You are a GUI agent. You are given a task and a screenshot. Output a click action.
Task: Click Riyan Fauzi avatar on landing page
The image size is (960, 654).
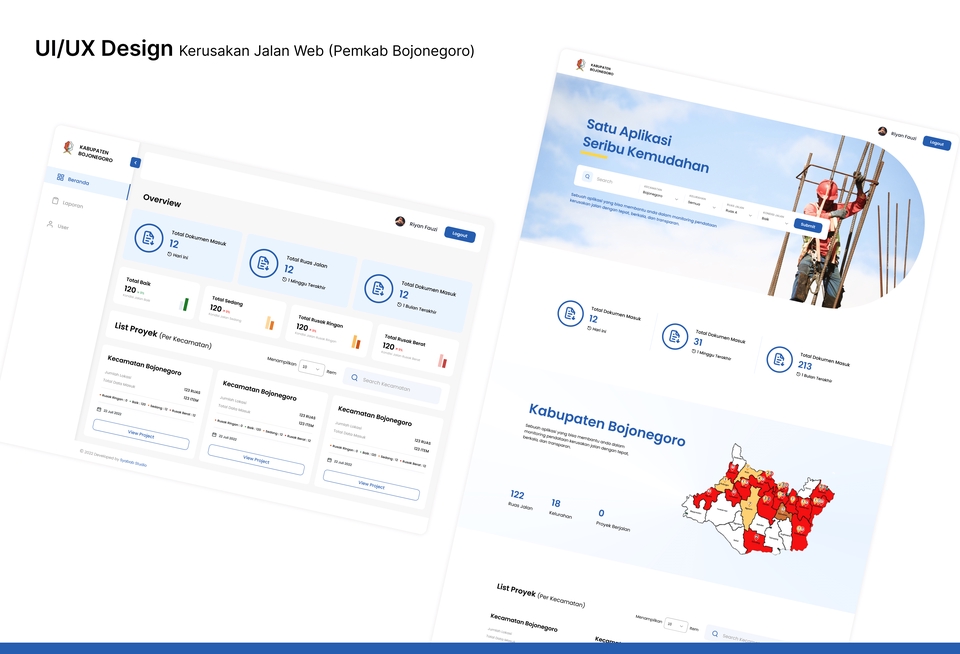(882, 131)
